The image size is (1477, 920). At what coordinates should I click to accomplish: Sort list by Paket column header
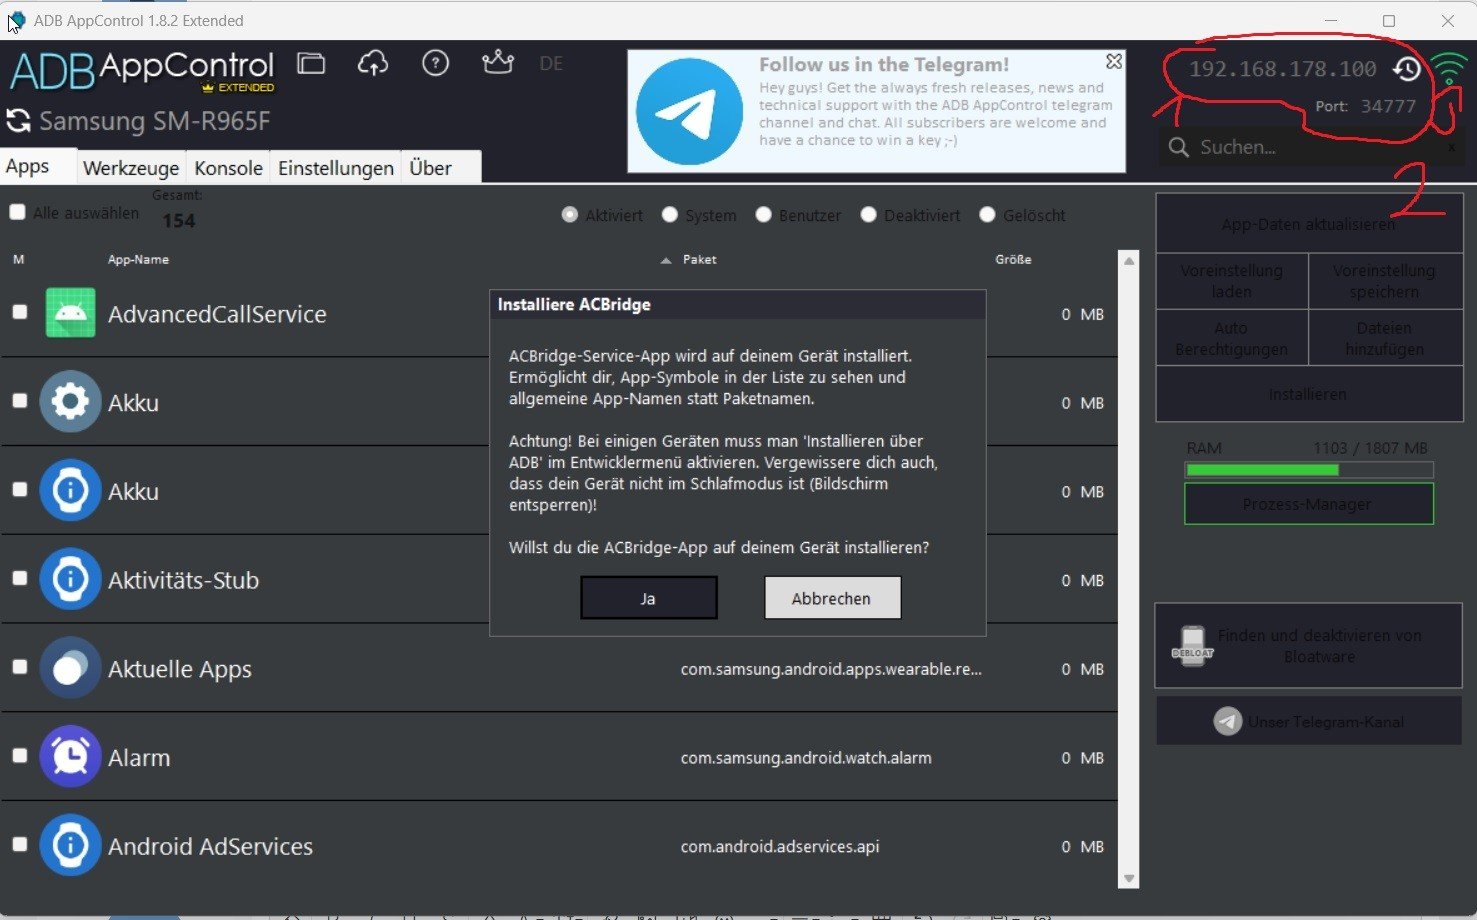click(699, 260)
